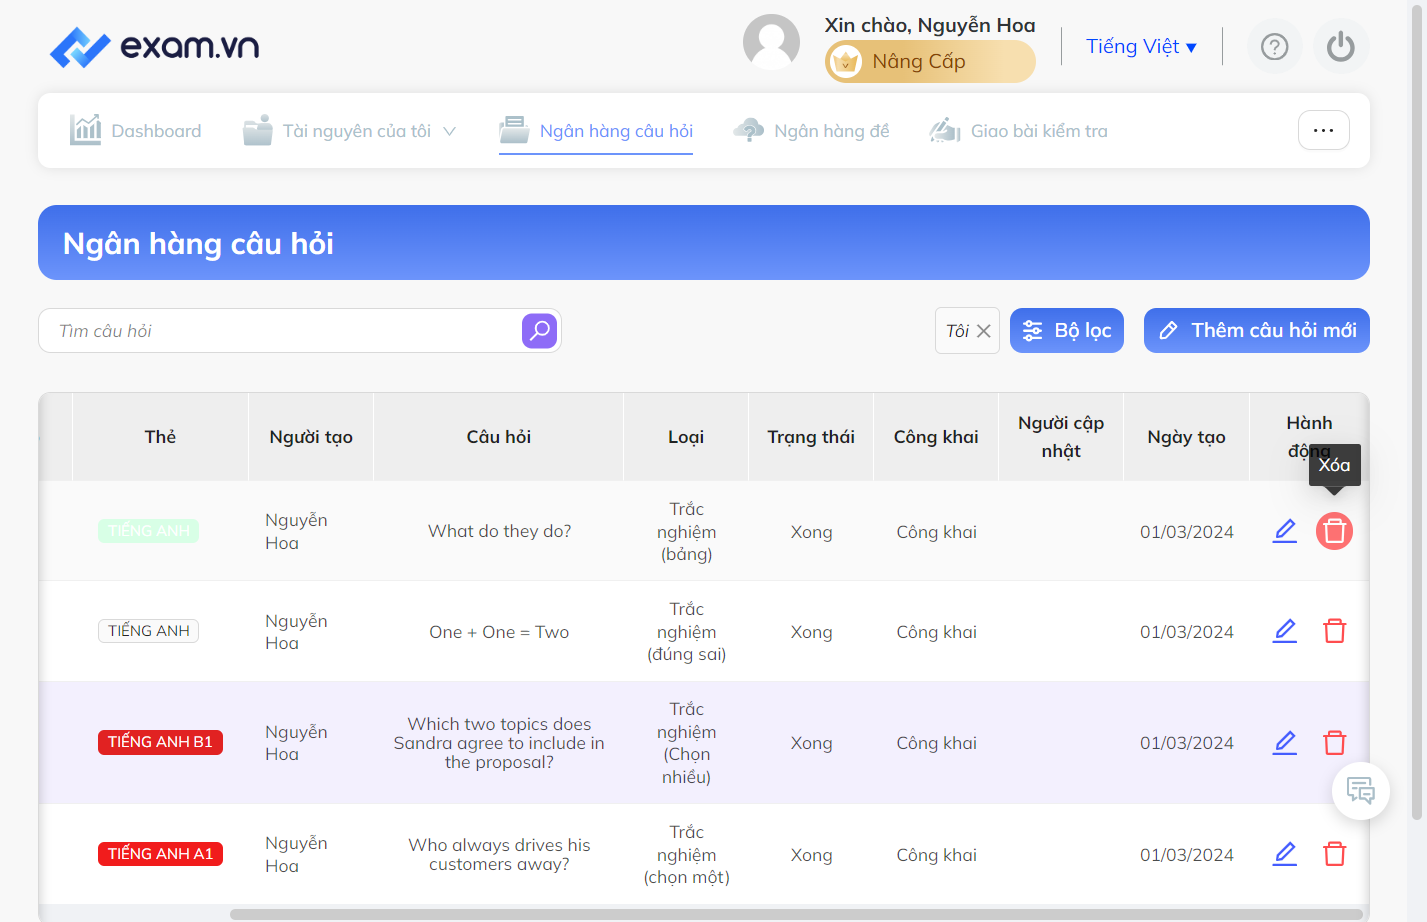The width and height of the screenshot is (1427, 922).
Task: Open the Bộ lọc filter button
Action: [x=1067, y=331]
